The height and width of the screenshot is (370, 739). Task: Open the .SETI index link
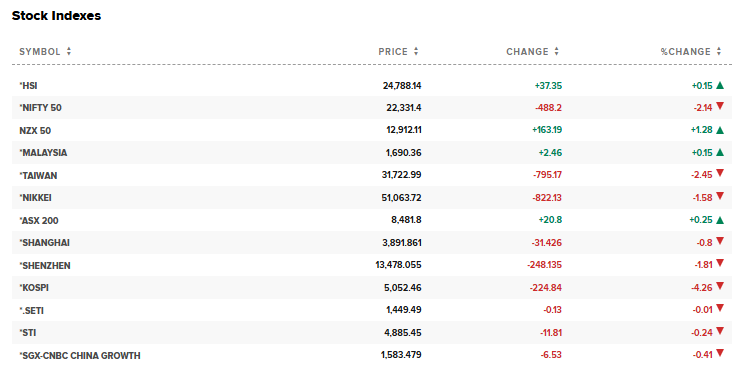(32, 310)
